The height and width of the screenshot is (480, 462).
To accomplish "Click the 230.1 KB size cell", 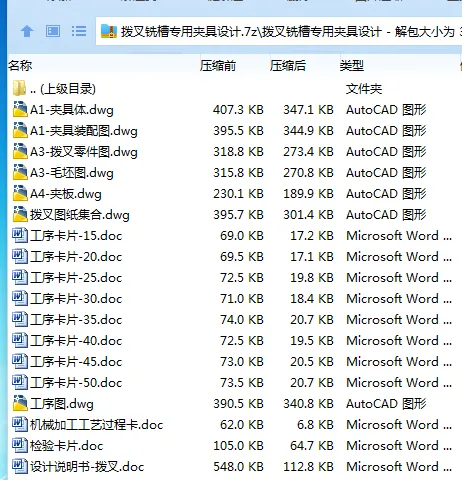I will click(238, 194).
